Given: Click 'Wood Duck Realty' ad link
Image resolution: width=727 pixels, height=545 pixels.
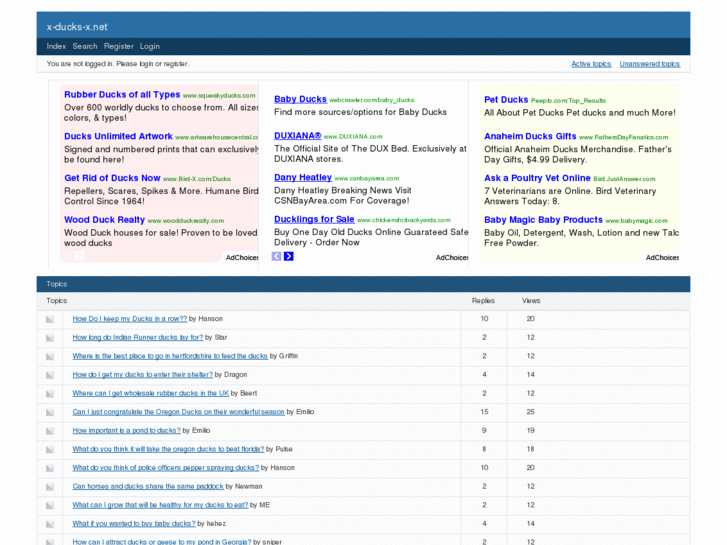Looking at the screenshot, I should point(104,220).
